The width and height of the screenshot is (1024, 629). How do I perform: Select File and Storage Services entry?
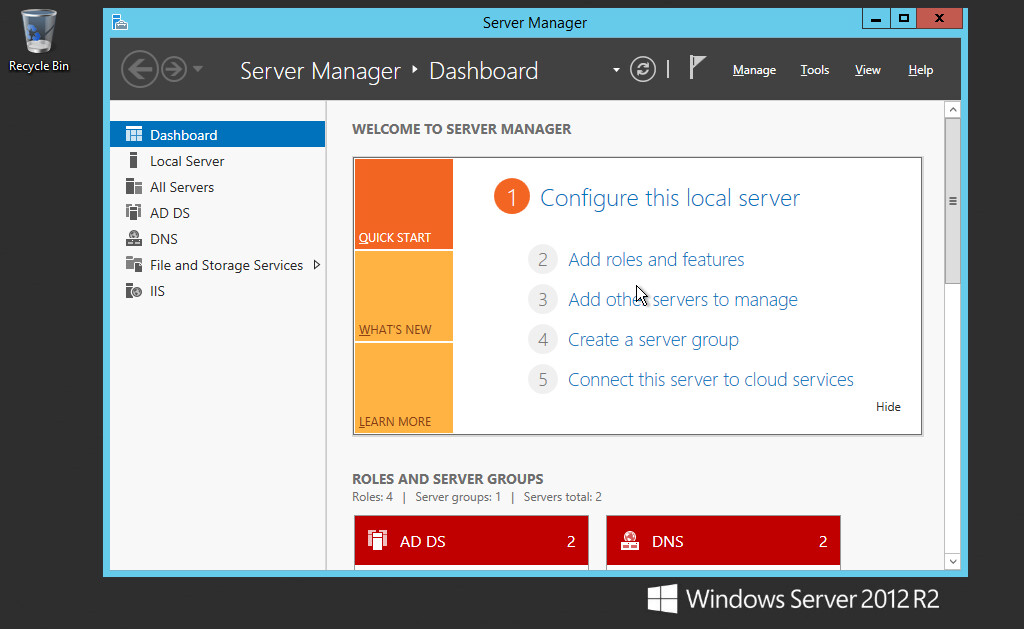(217, 265)
